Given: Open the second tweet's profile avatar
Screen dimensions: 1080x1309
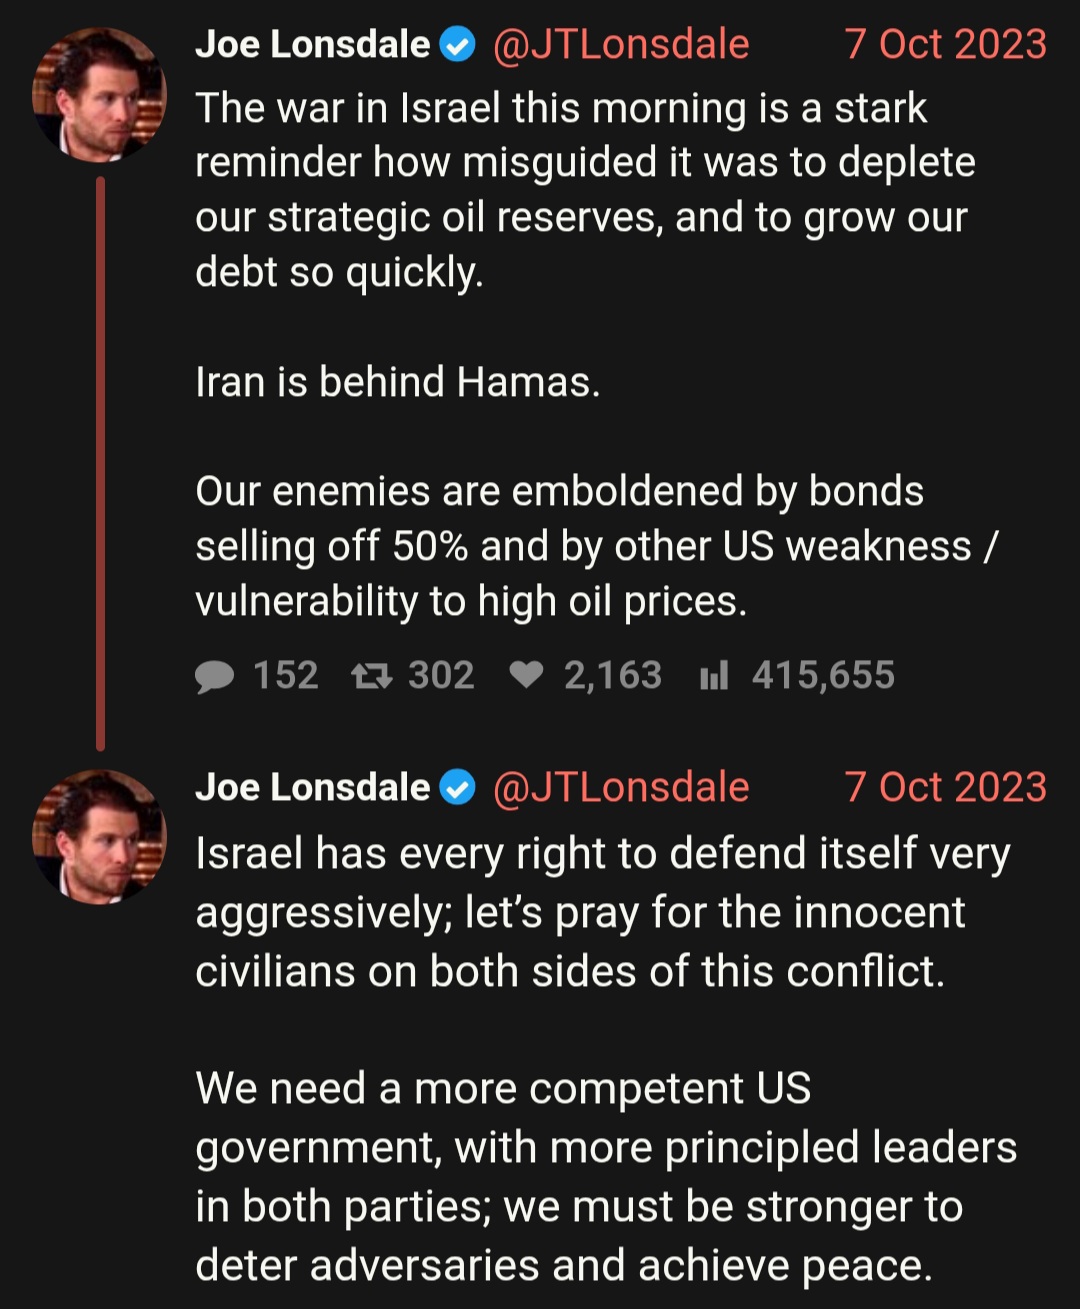Looking at the screenshot, I should (x=99, y=837).
